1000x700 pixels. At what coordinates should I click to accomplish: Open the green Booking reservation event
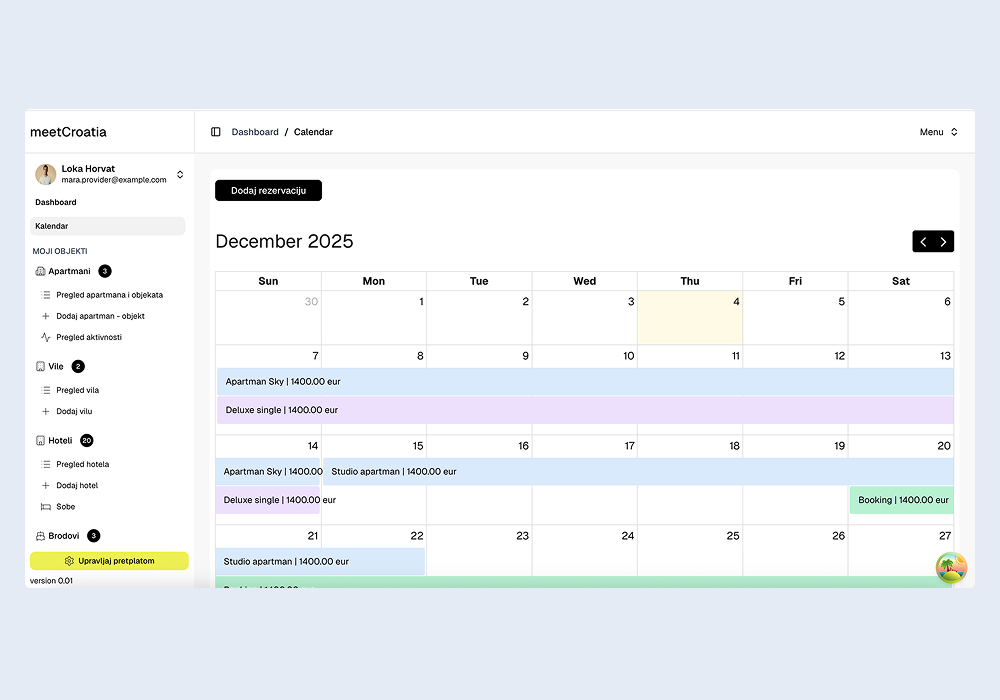pyautogui.click(x=902, y=500)
